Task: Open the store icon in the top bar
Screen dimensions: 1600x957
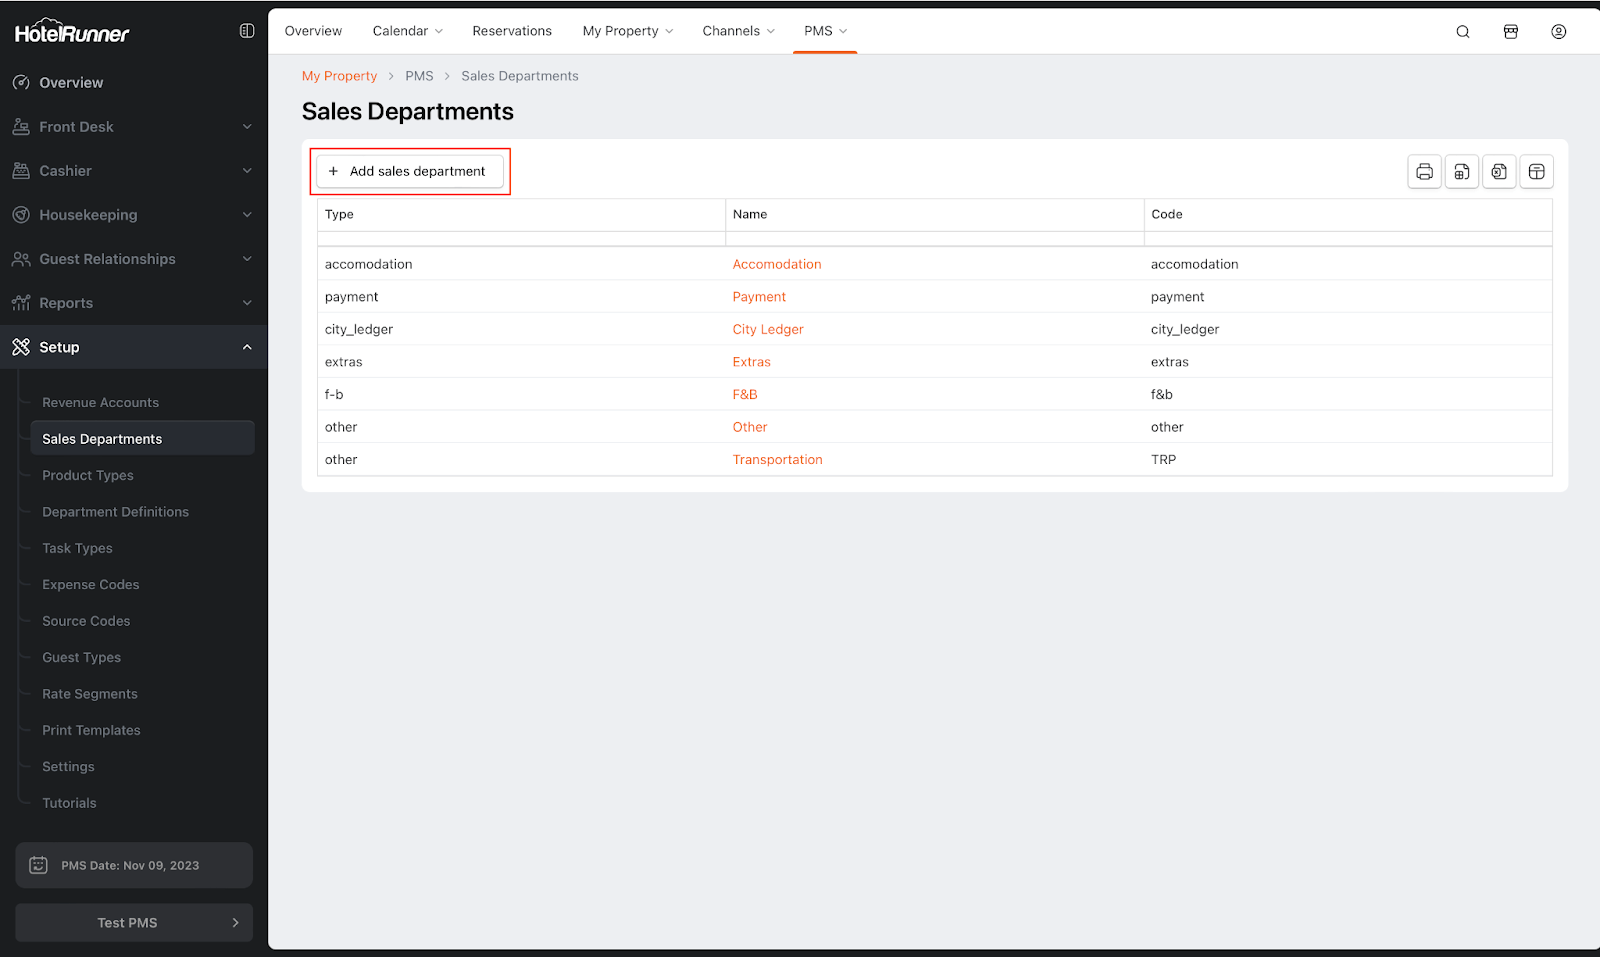Action: [1510, 32]
